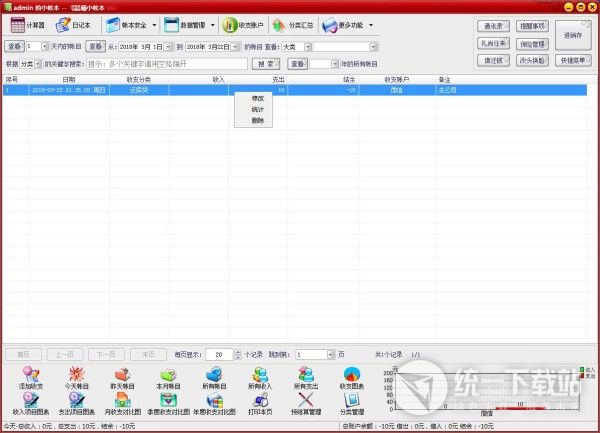Open the 跳到第 page number dropdown
This screenshot has height=433, width=600.
click(x=331, y=355)
